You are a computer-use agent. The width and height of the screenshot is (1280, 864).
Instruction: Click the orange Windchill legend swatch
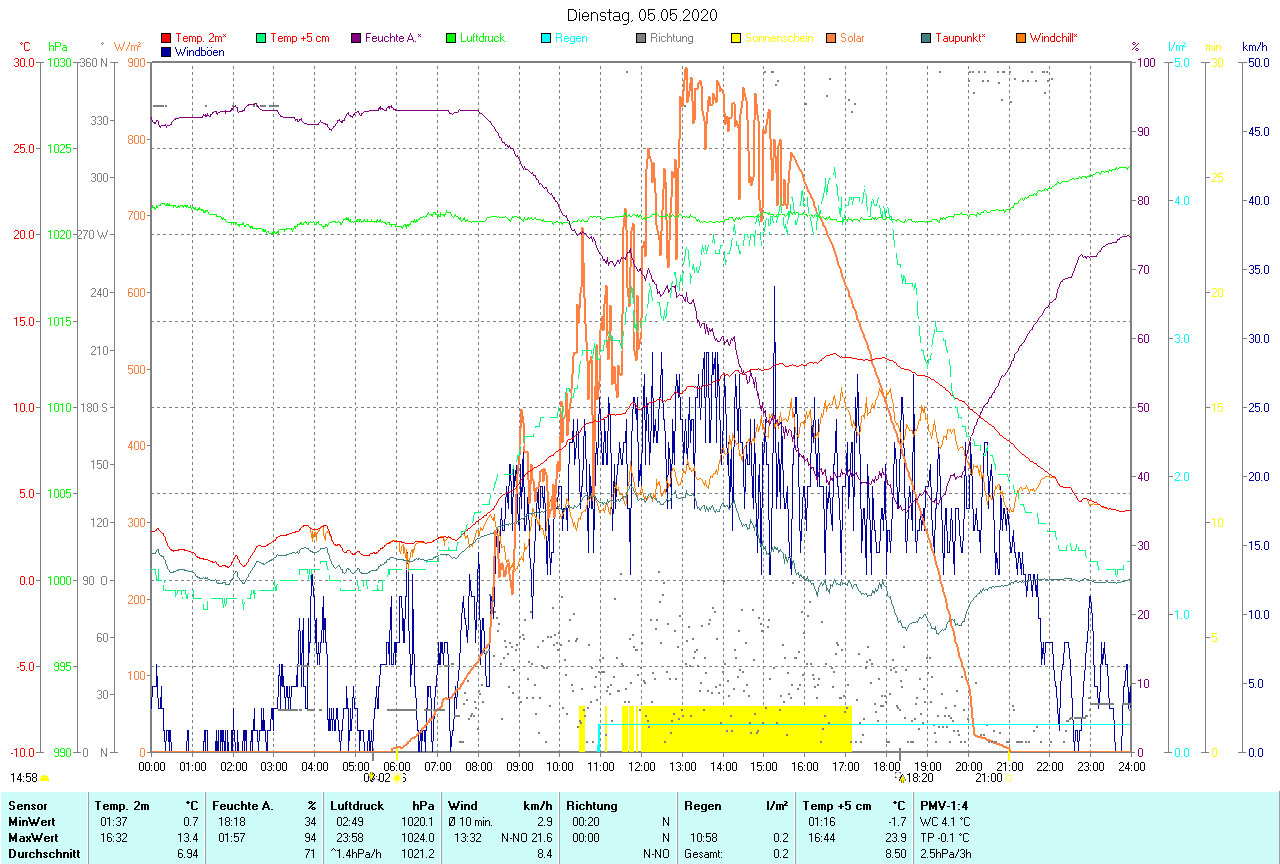(1021, 38)
